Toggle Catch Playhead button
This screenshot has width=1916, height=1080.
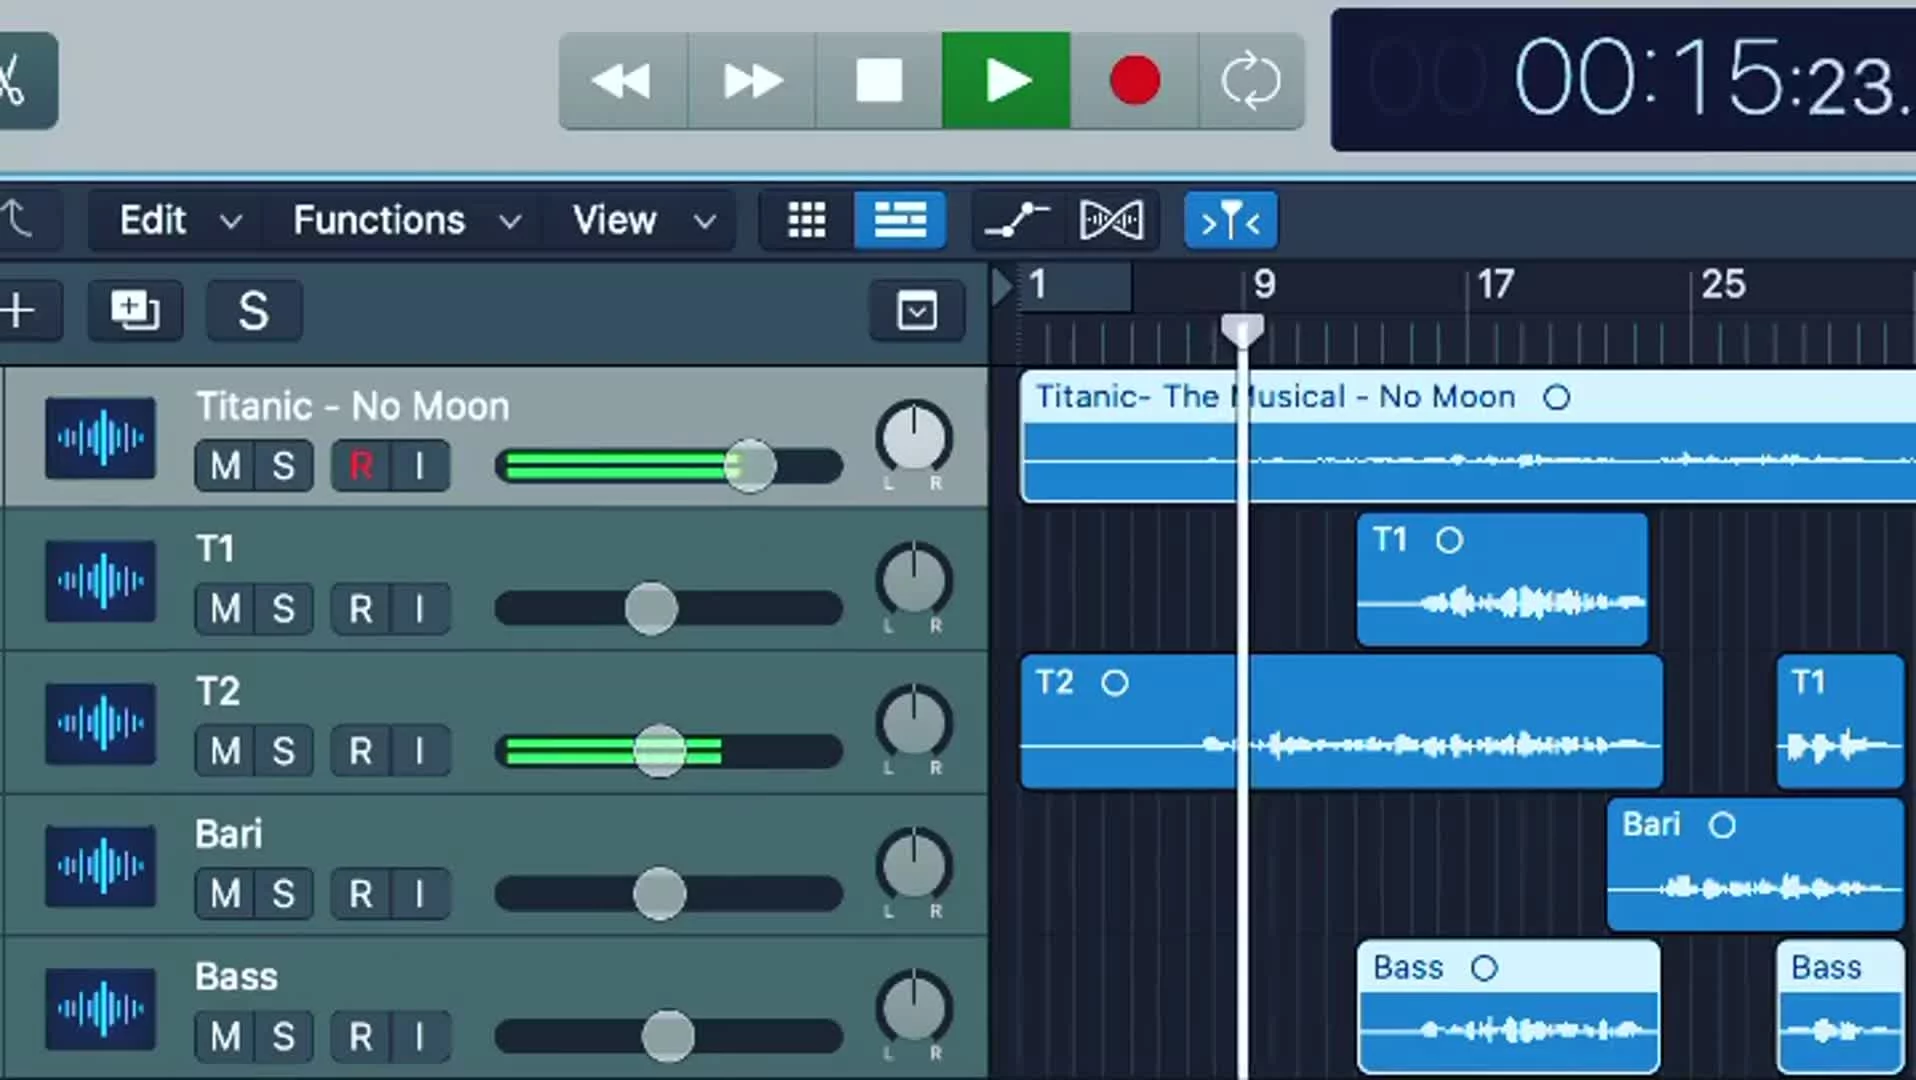click(1231, 220)
